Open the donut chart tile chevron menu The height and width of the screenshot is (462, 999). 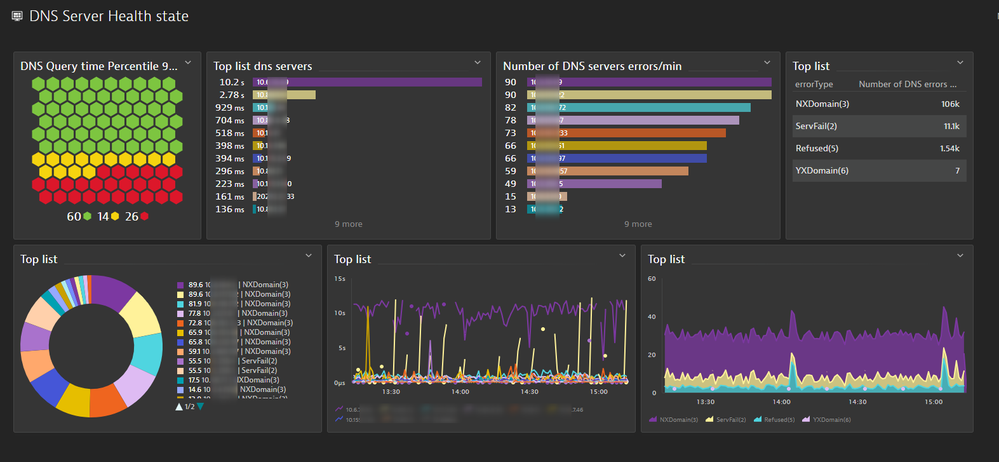pyautogui.click(x=309, y=256)
